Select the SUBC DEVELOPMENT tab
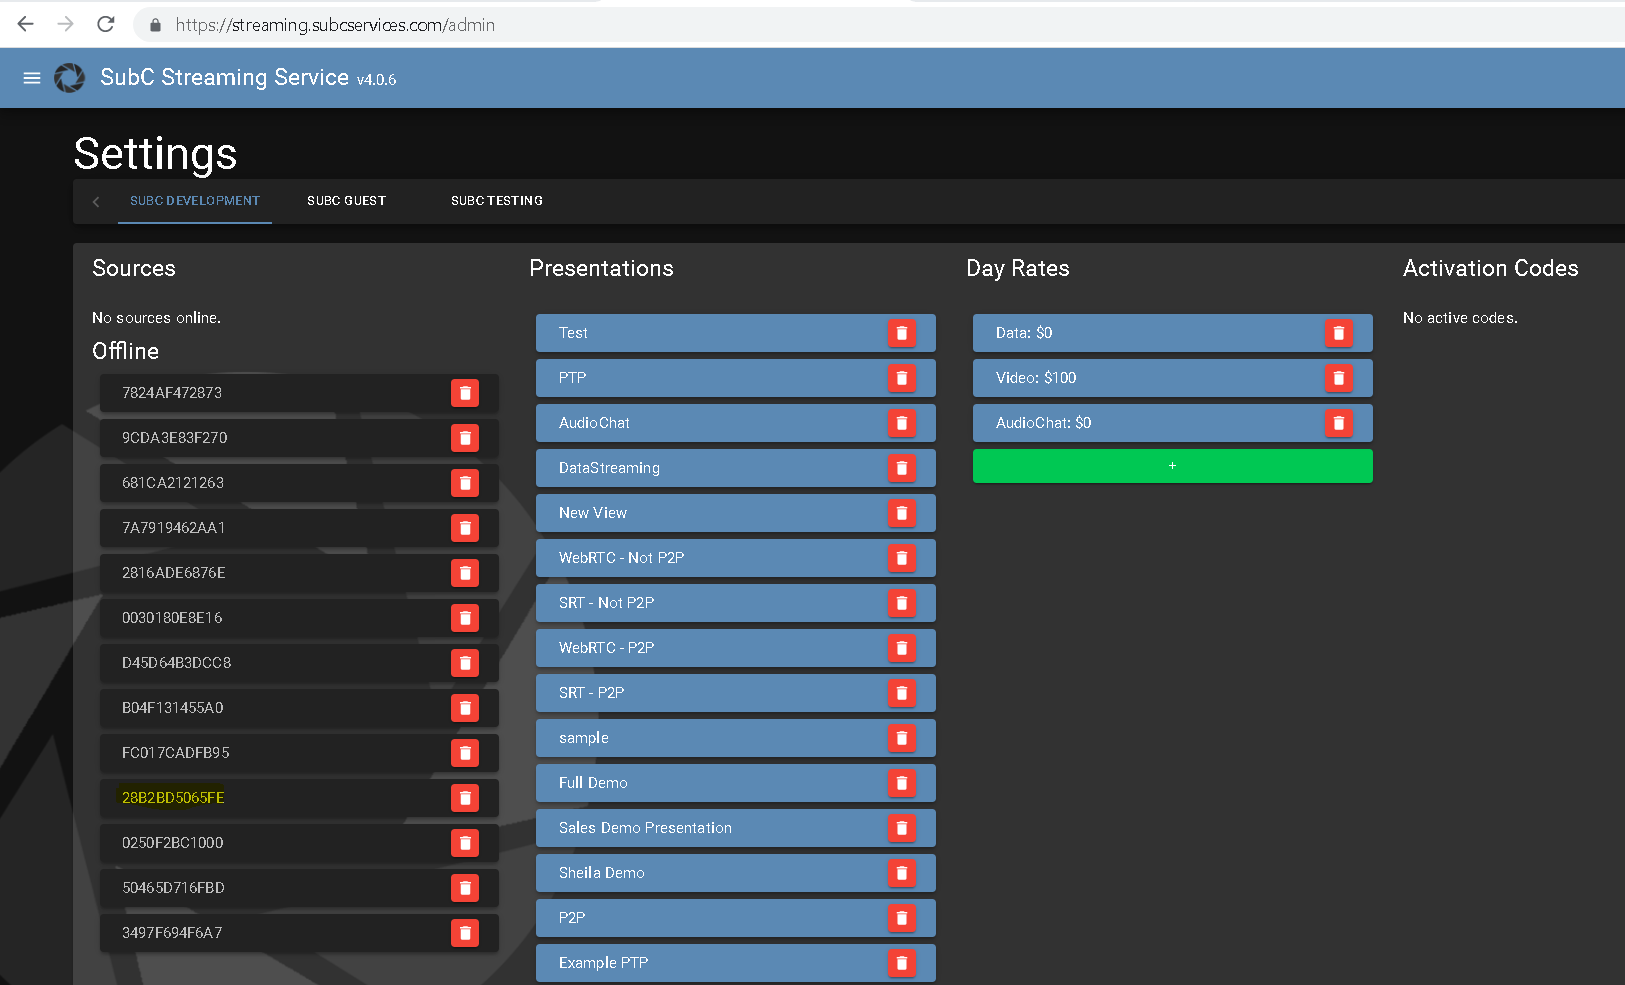Viewport: 1625px width, 985px height. [x=195, y=201]
